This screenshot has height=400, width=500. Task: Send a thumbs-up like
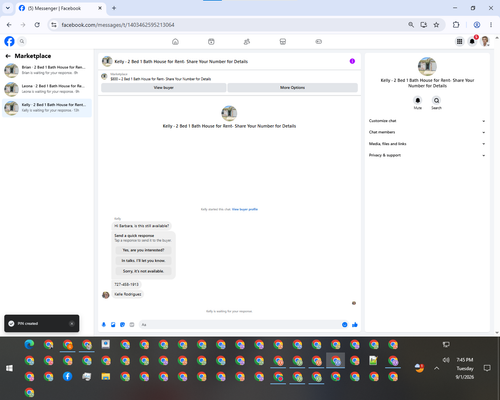355,325
